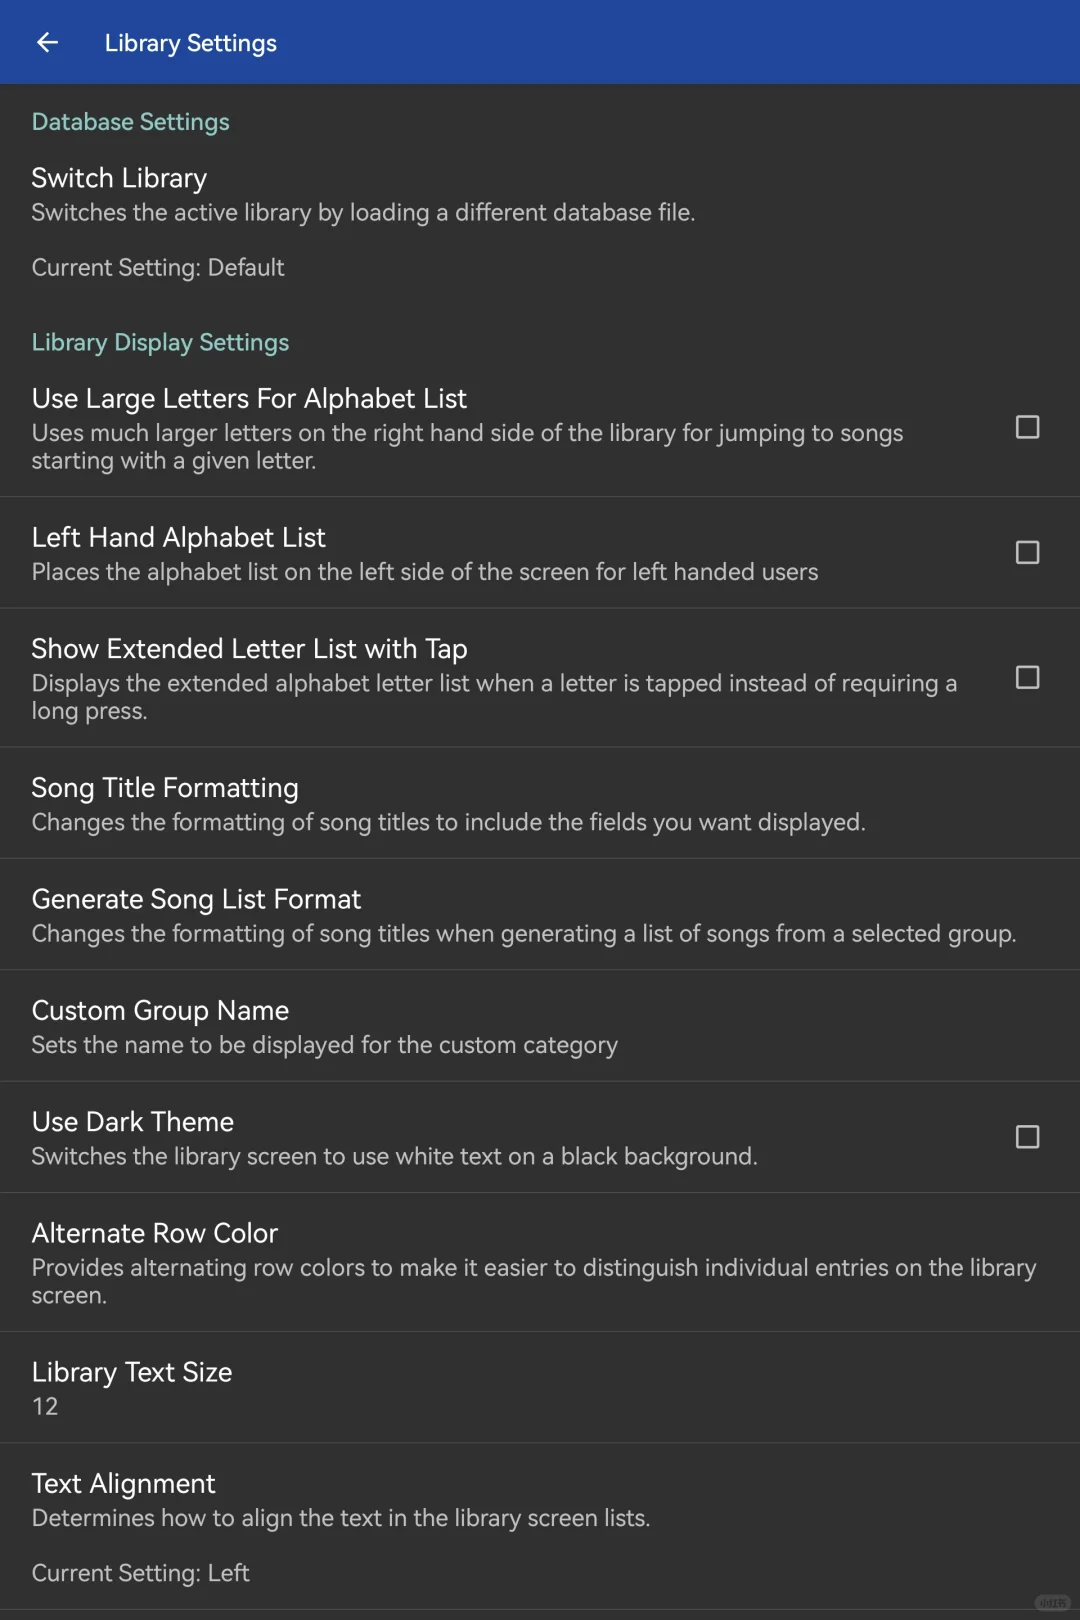Image resolution: width=1080 pixels, height=1620 pixels.
Task: Tap the Left Hand Alphabet List description
Action: point(424,572)
